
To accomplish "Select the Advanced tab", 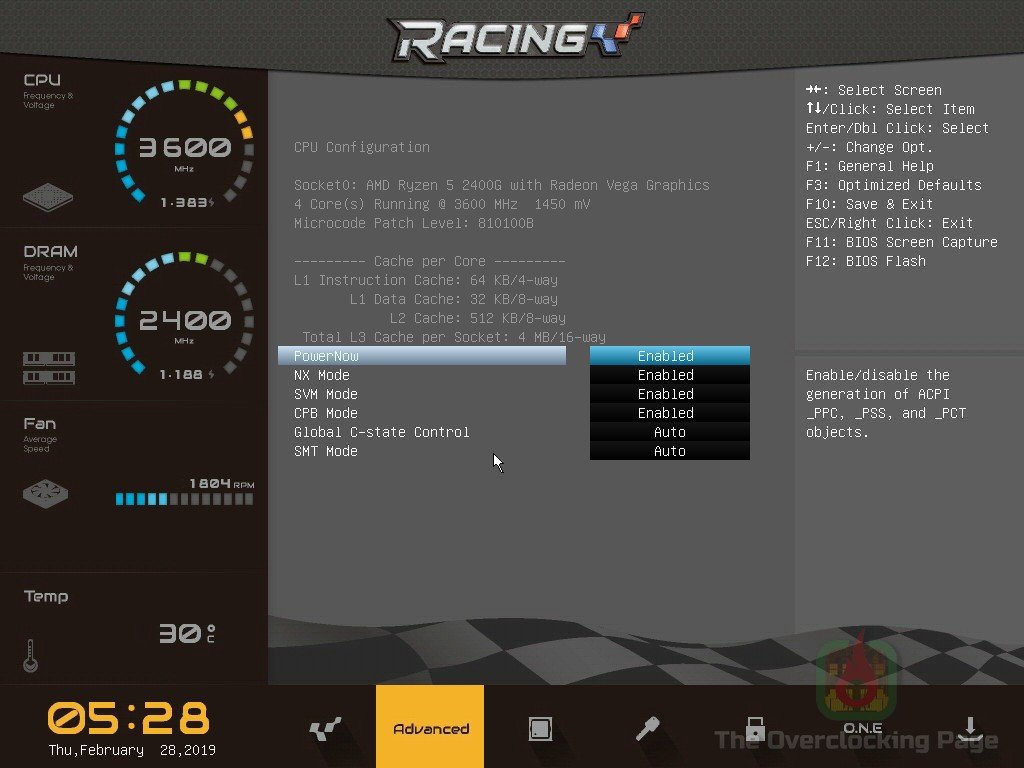I will tap(430, 728).
